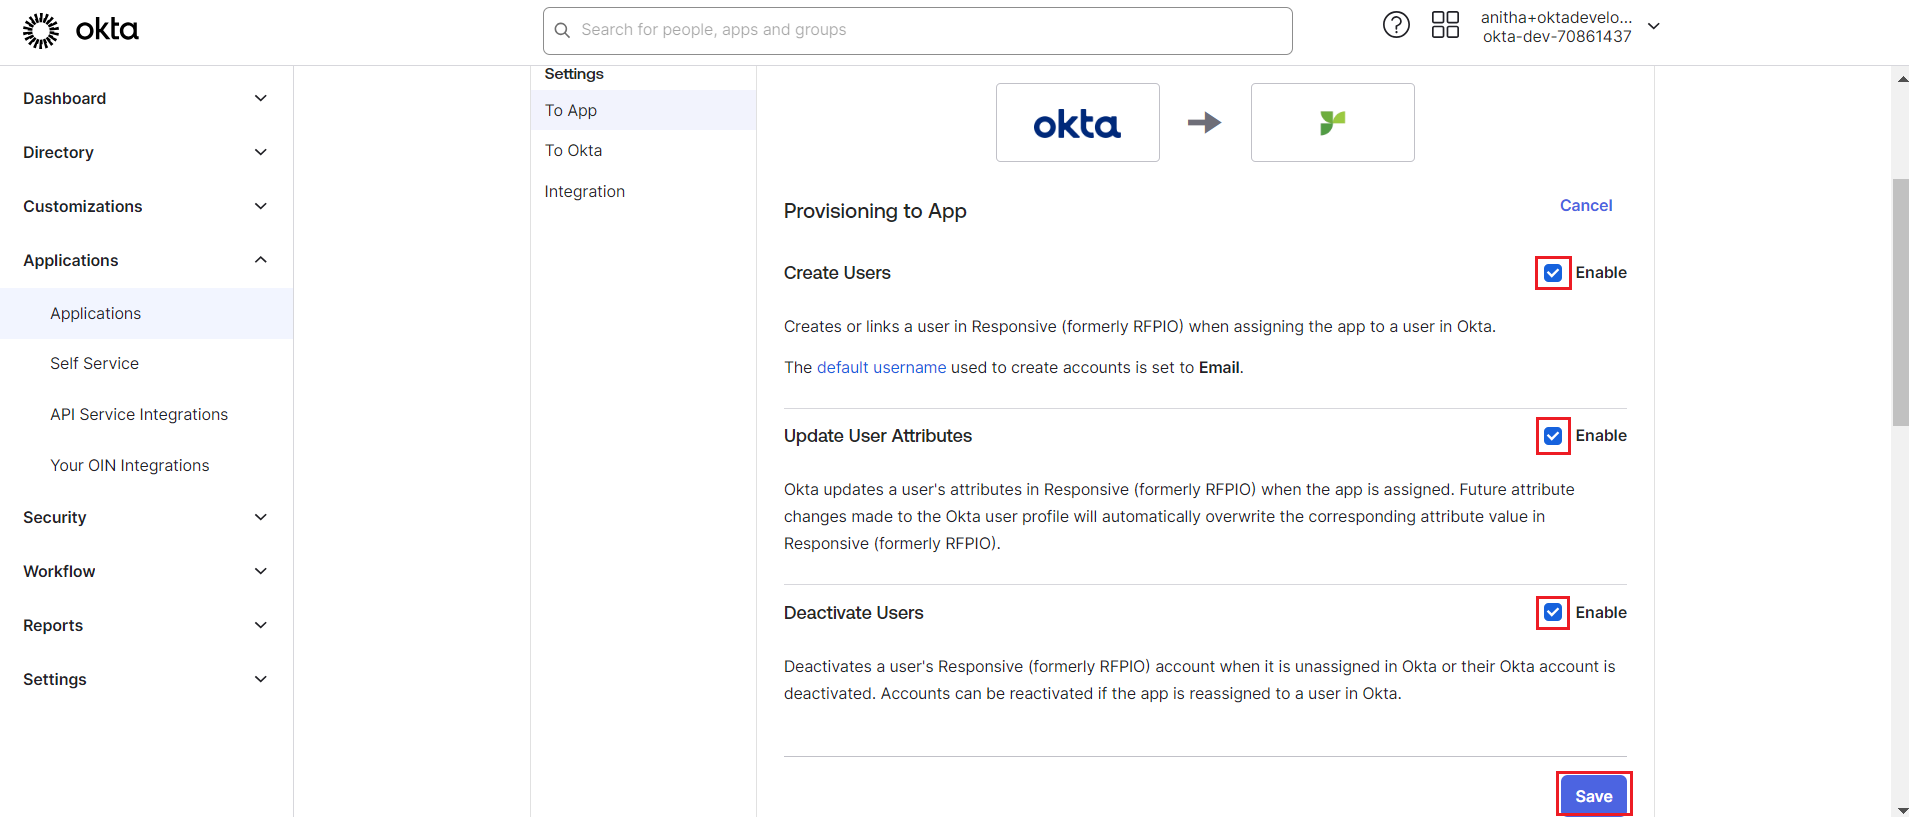
Task: Click the Create Users section title
Action: [x=837, y=273]
